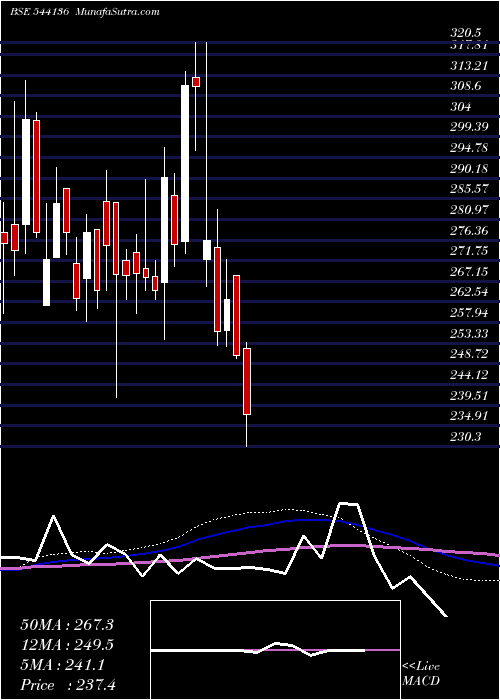Click the small red candle near 313.21

coord(196,82)
